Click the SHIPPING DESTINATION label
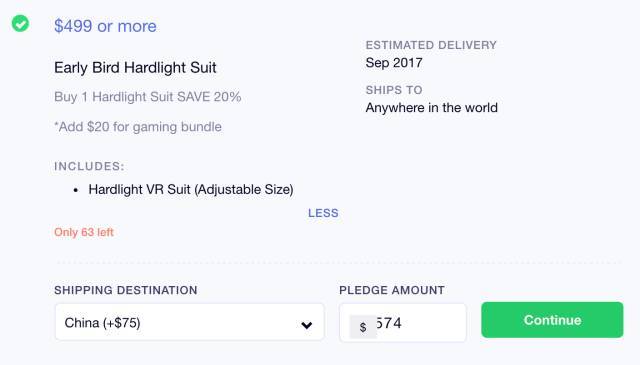Viewport: 640px width, 365px height. tap(126, 290)
